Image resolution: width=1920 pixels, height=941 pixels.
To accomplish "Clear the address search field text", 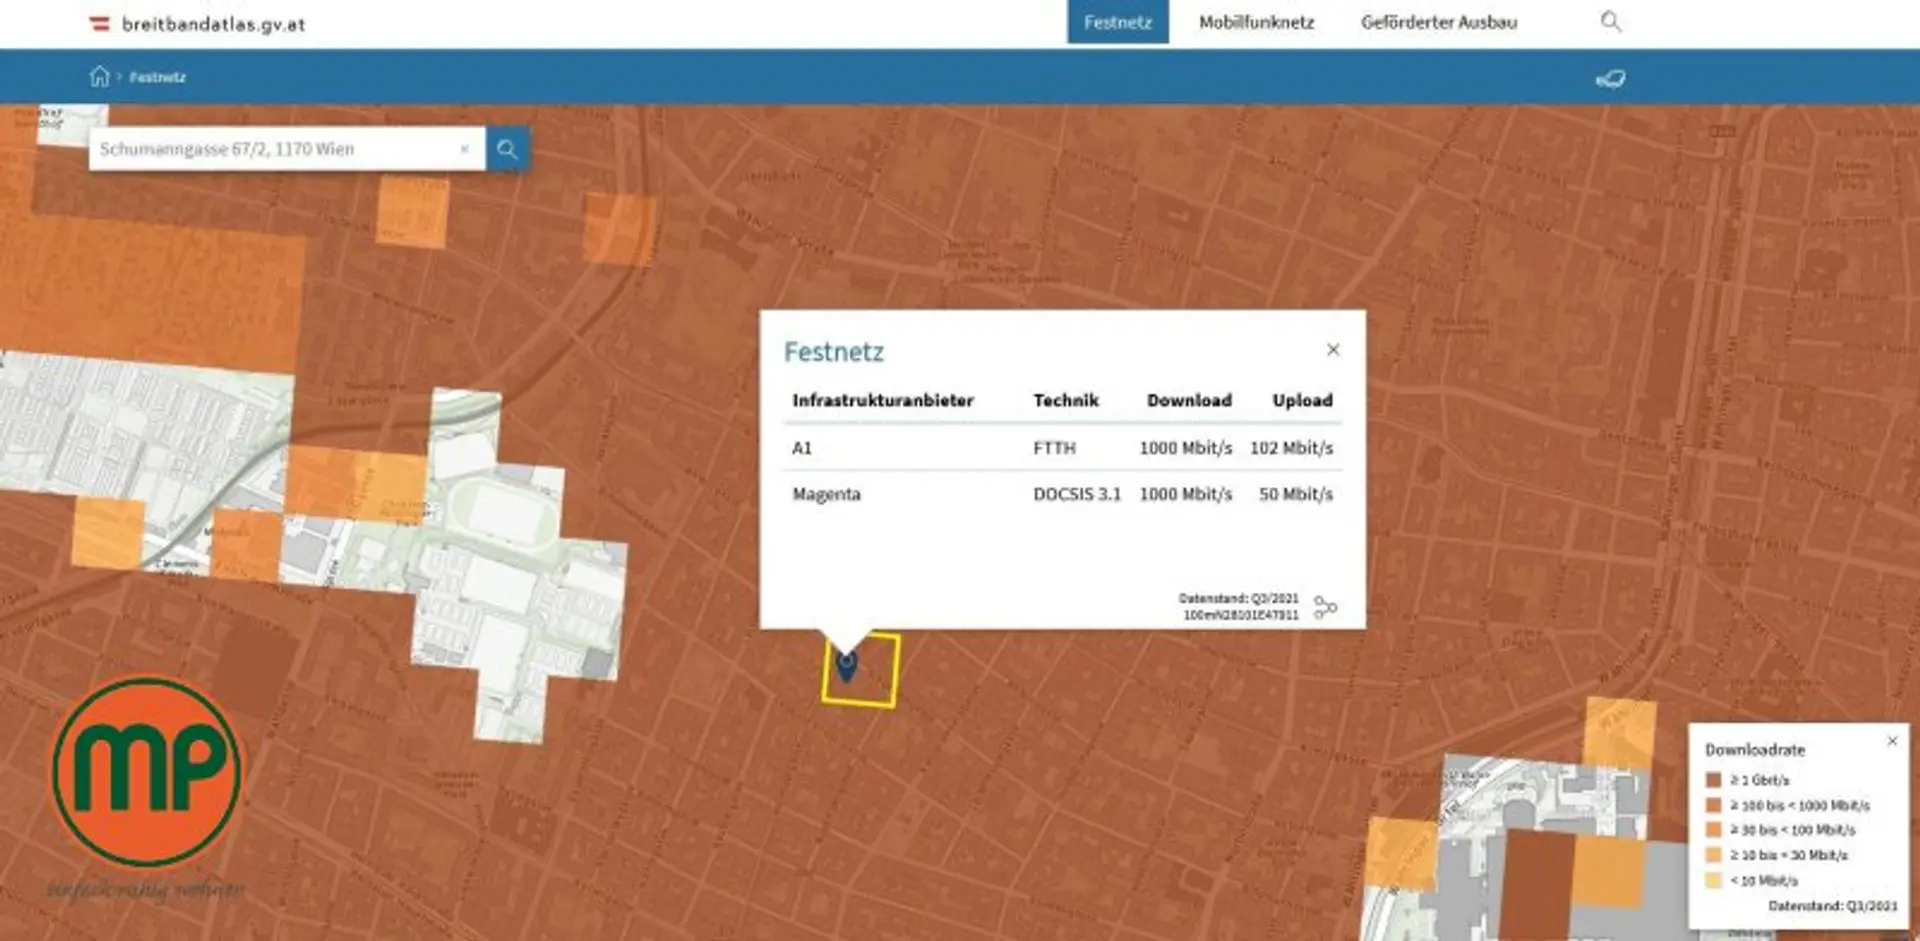I will pyautogui.click(x=464, y=149).
